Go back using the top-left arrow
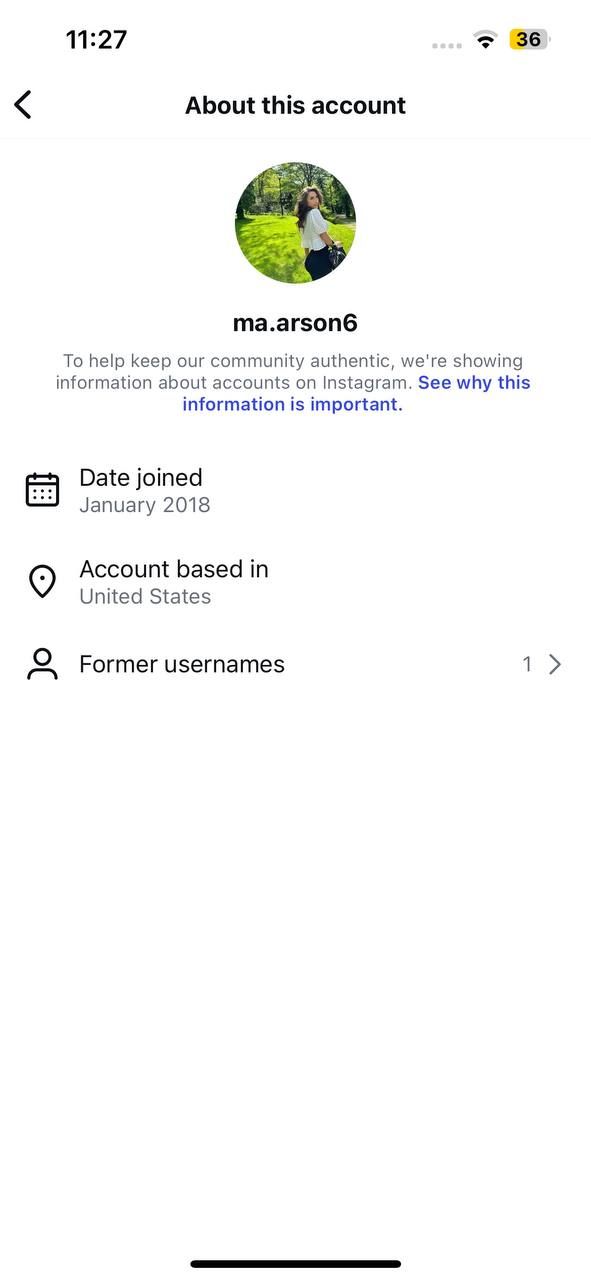Viewport: 591px width, 1280px height. point(23,104)
